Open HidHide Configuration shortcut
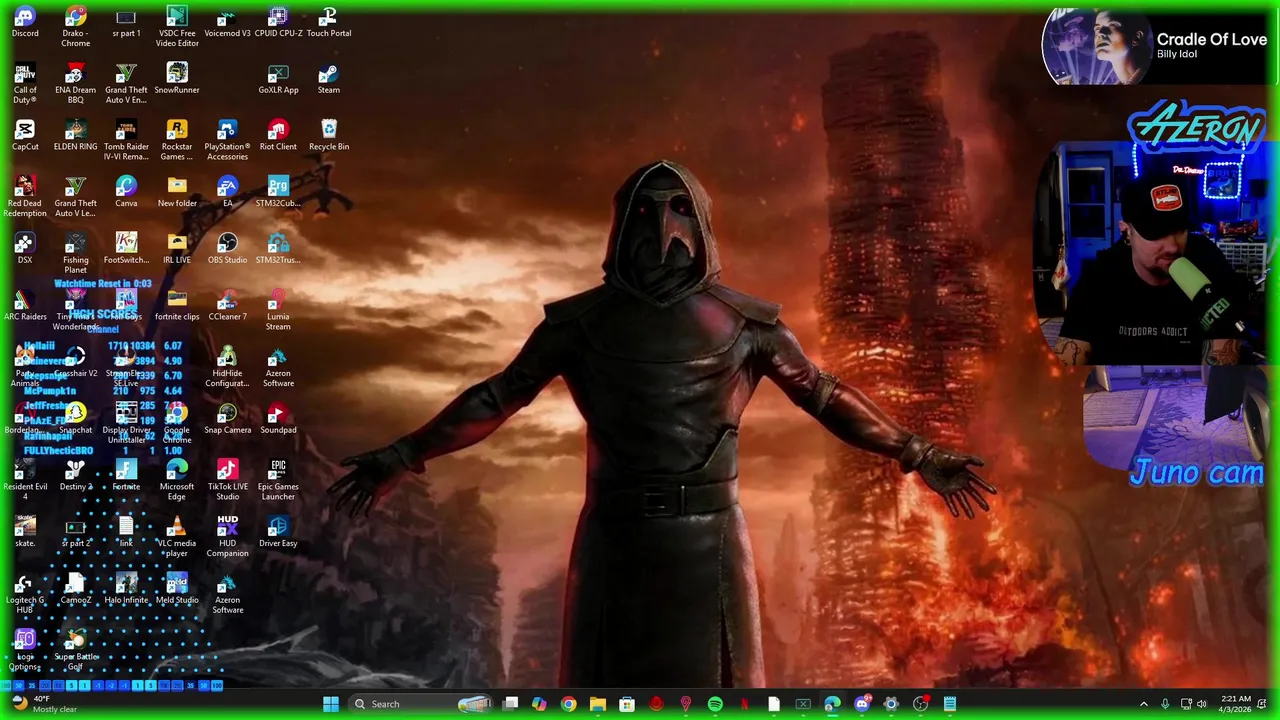 coord(227,367)
